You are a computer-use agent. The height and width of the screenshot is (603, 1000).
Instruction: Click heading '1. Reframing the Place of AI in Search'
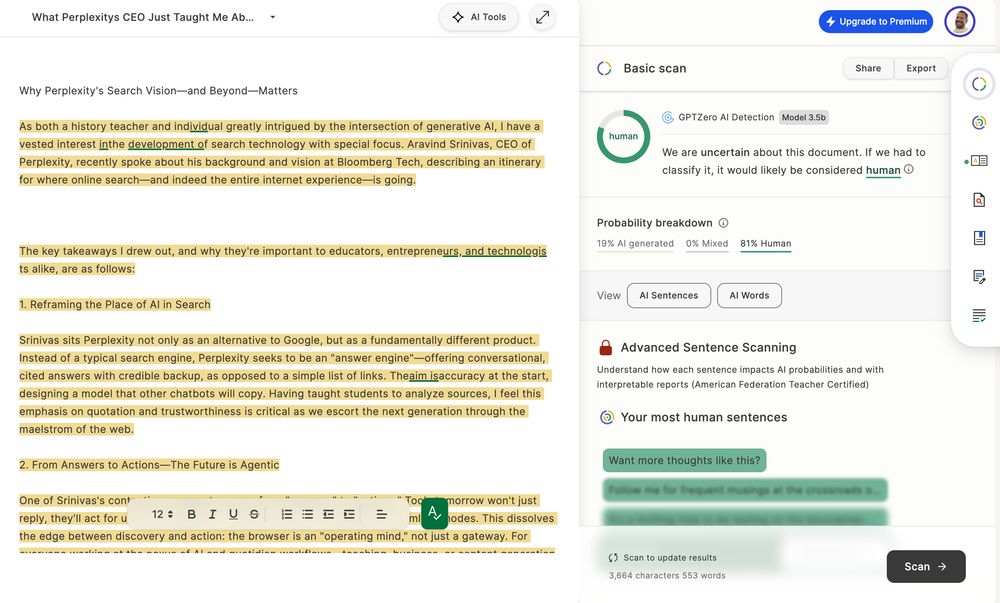click(115, 305)
